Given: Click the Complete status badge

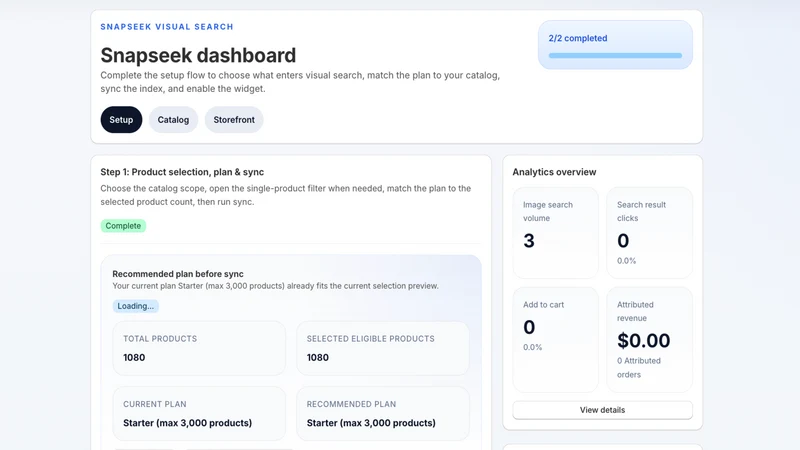Looking at the screenshot, I should [123, 226].
